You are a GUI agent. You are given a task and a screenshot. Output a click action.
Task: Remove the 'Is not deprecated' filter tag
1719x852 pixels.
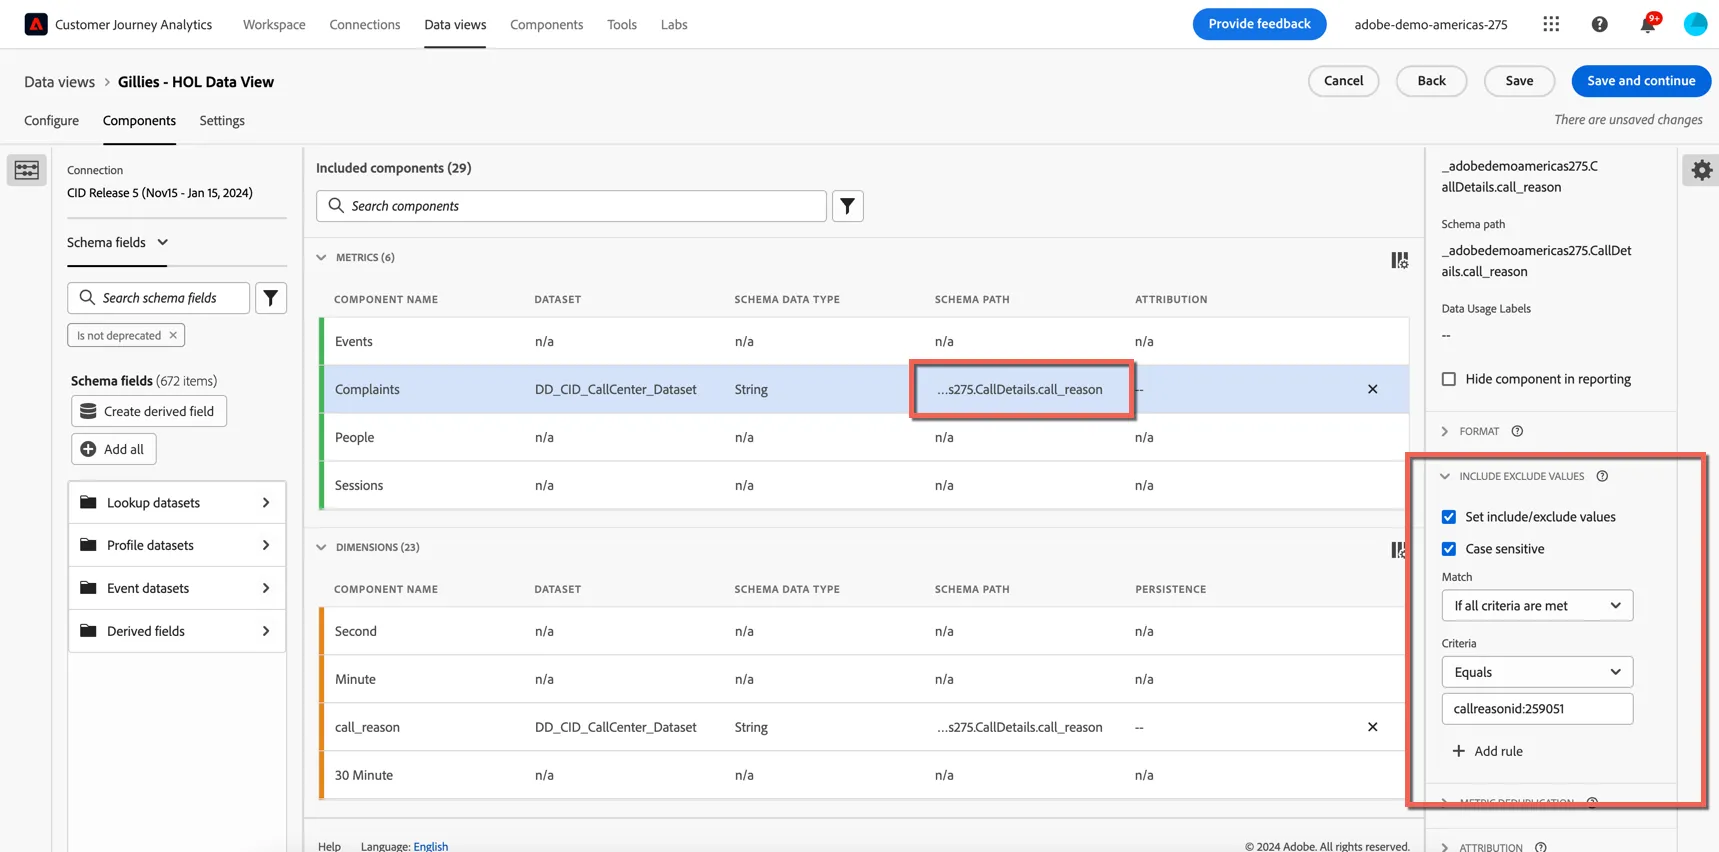[173, 335]
